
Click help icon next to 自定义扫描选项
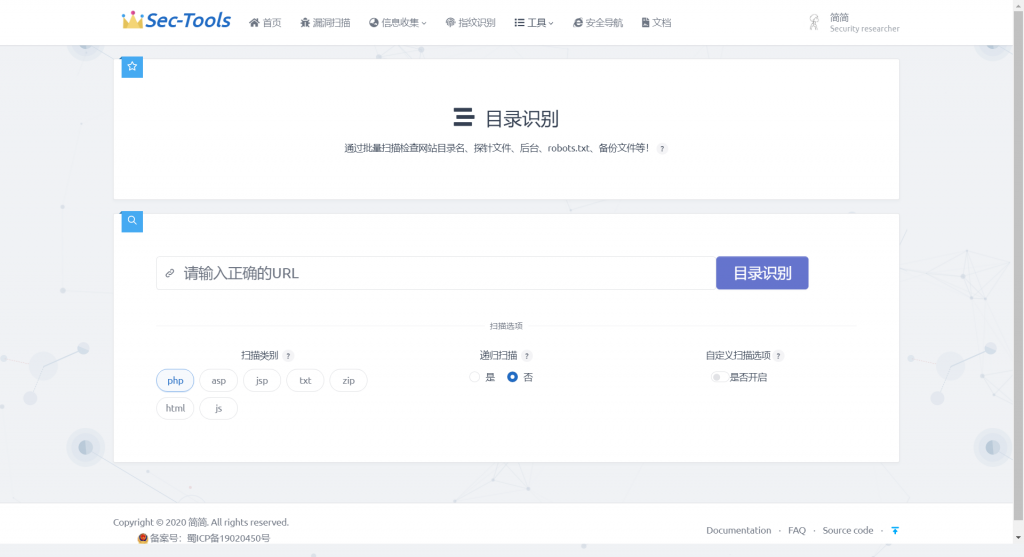(778, 356)
